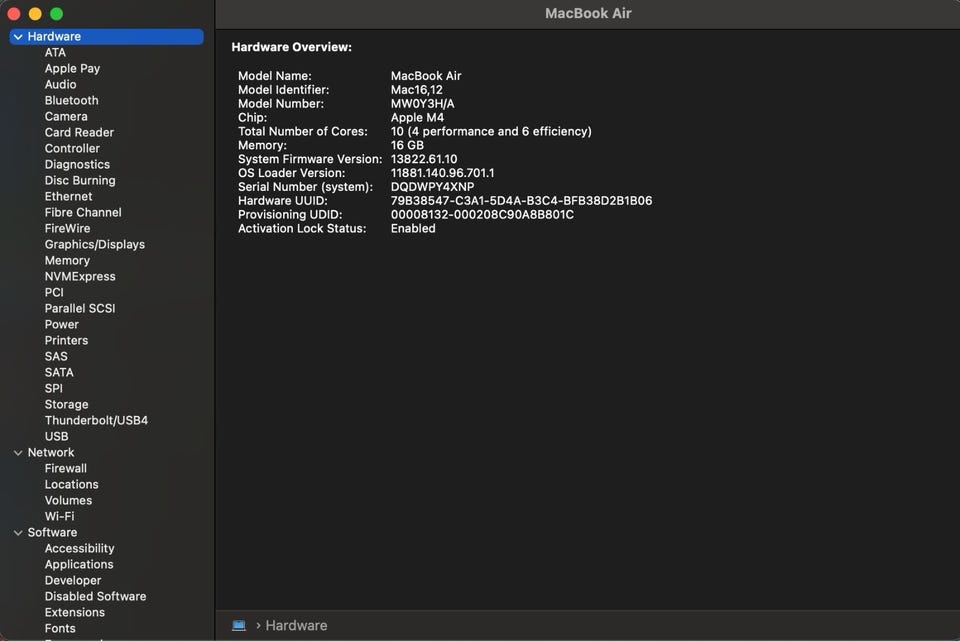
Task: Open Storage information
Action: [67, 404]
